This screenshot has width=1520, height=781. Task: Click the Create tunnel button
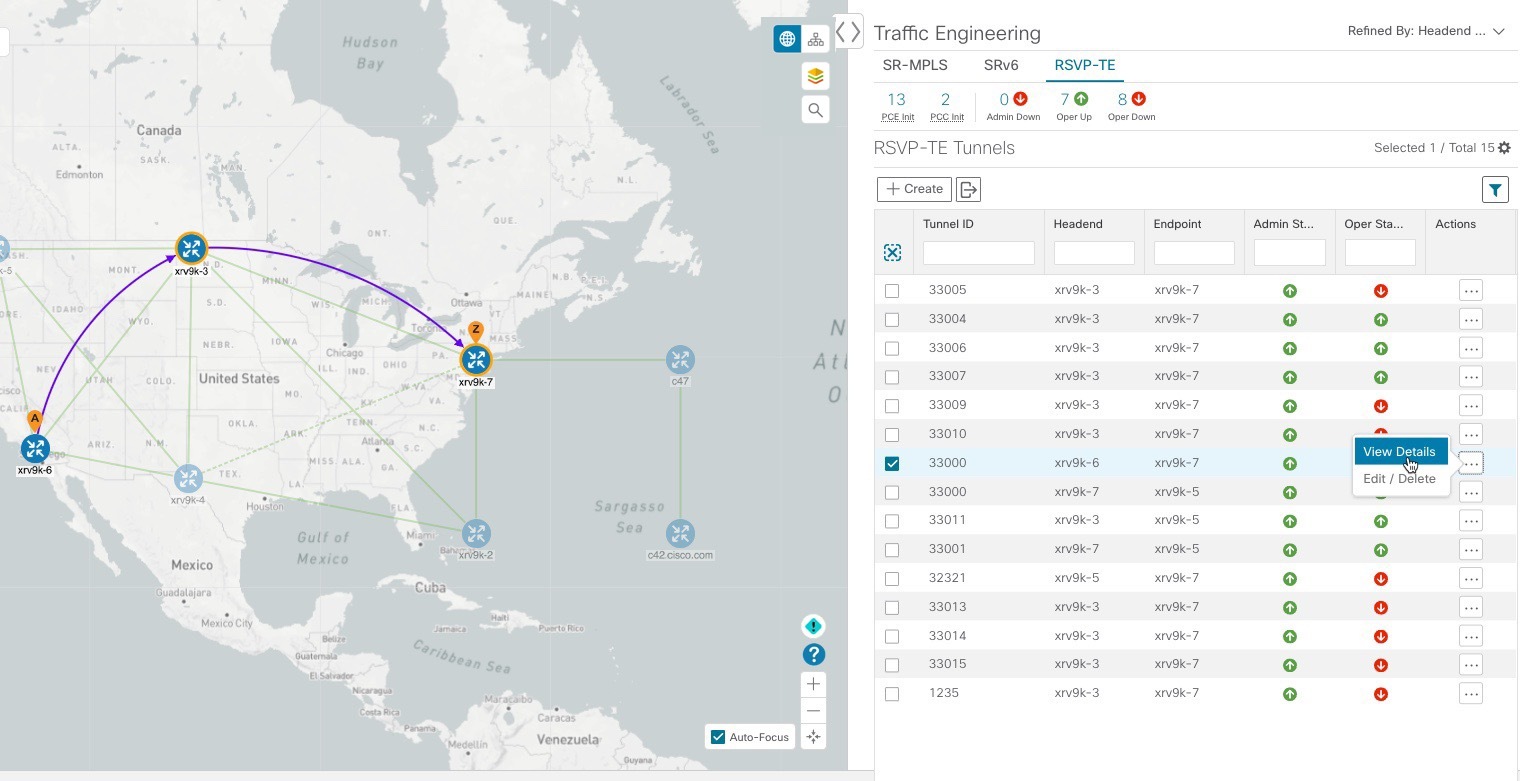(x=914, y=189)
